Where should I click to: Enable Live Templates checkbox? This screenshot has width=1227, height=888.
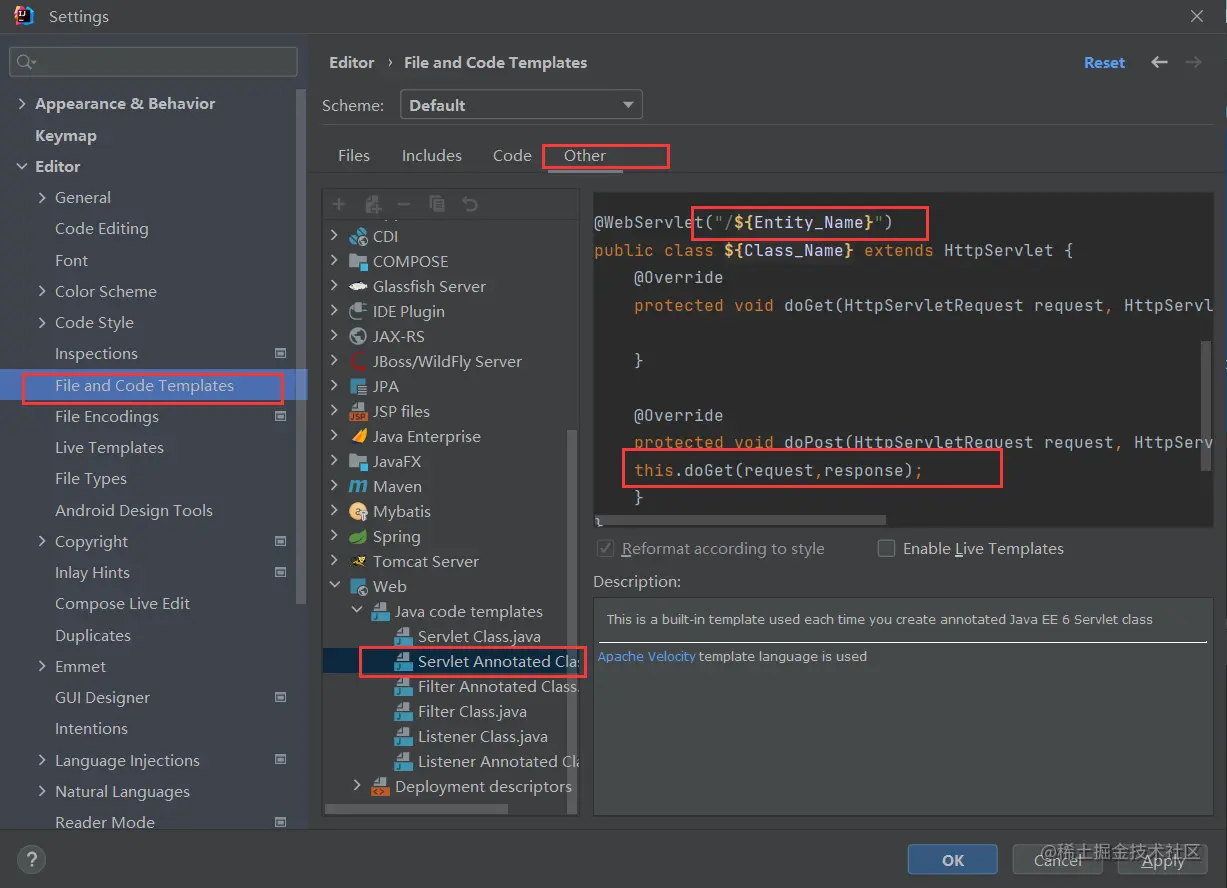coord(886,548)
